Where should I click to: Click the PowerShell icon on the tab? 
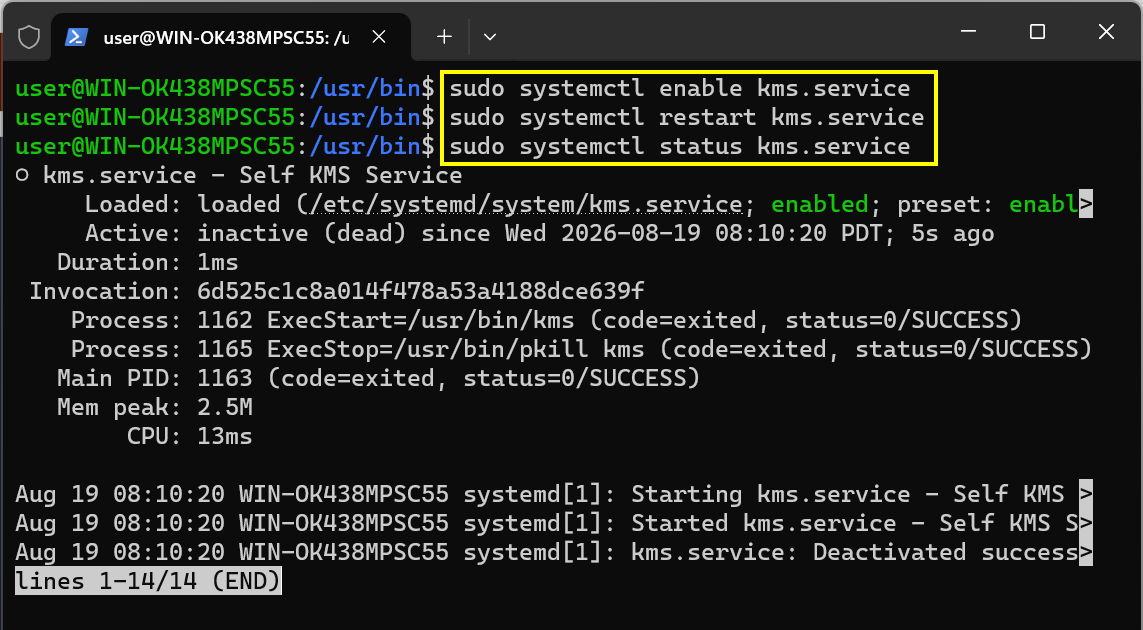[77, 36]
